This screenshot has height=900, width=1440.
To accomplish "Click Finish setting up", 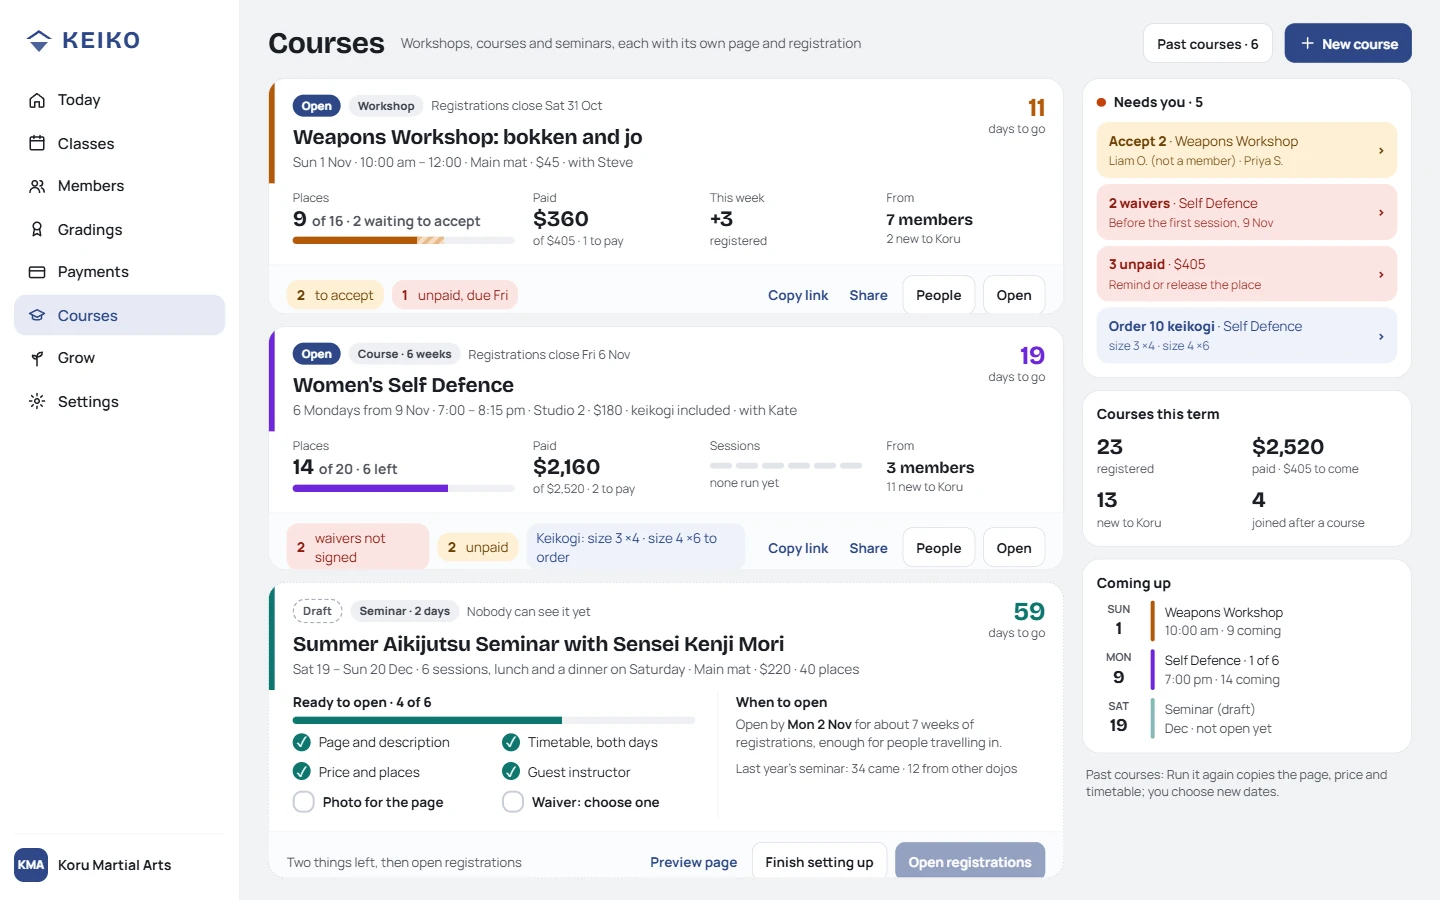I will pyautogui.click(x=819, y=862).
